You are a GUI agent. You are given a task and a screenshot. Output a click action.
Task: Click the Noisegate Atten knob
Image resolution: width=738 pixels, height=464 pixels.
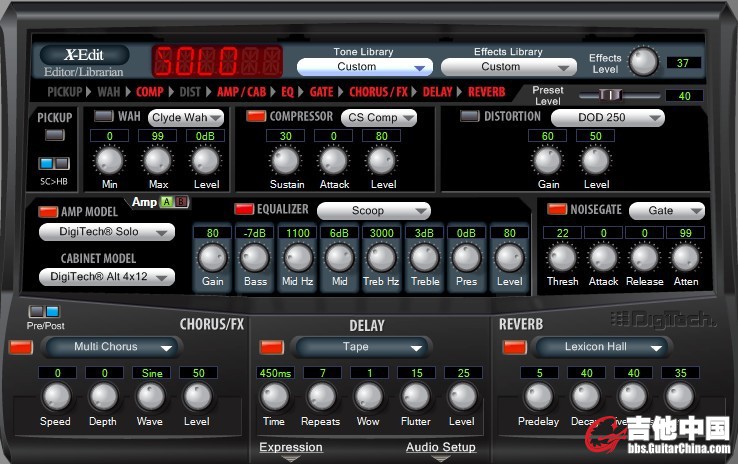685,258
